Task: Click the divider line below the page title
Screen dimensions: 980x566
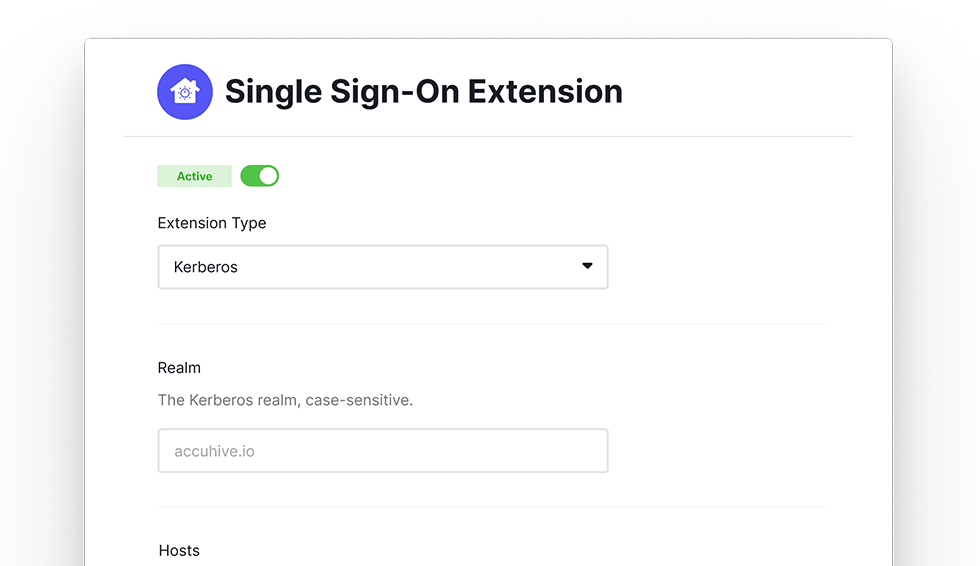Action: coord(488,136)
